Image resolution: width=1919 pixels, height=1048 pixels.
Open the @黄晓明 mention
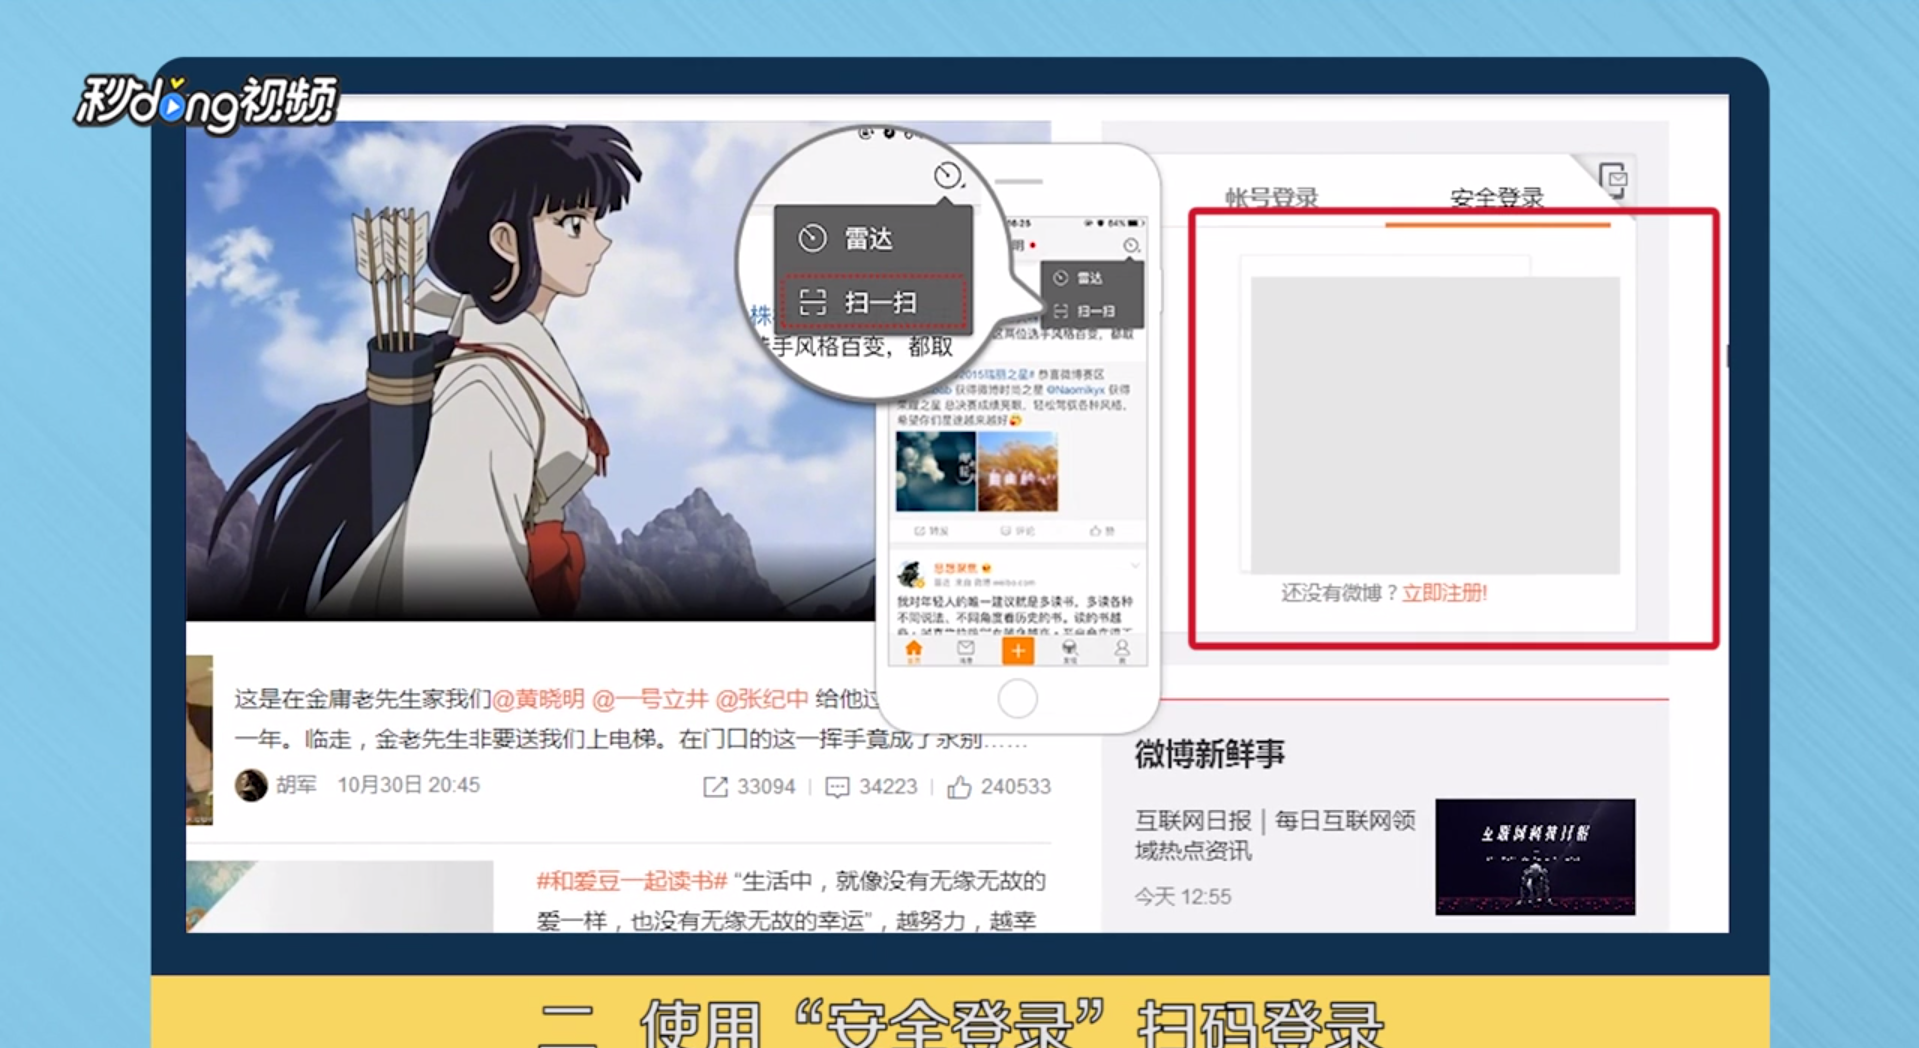(538, 699)
